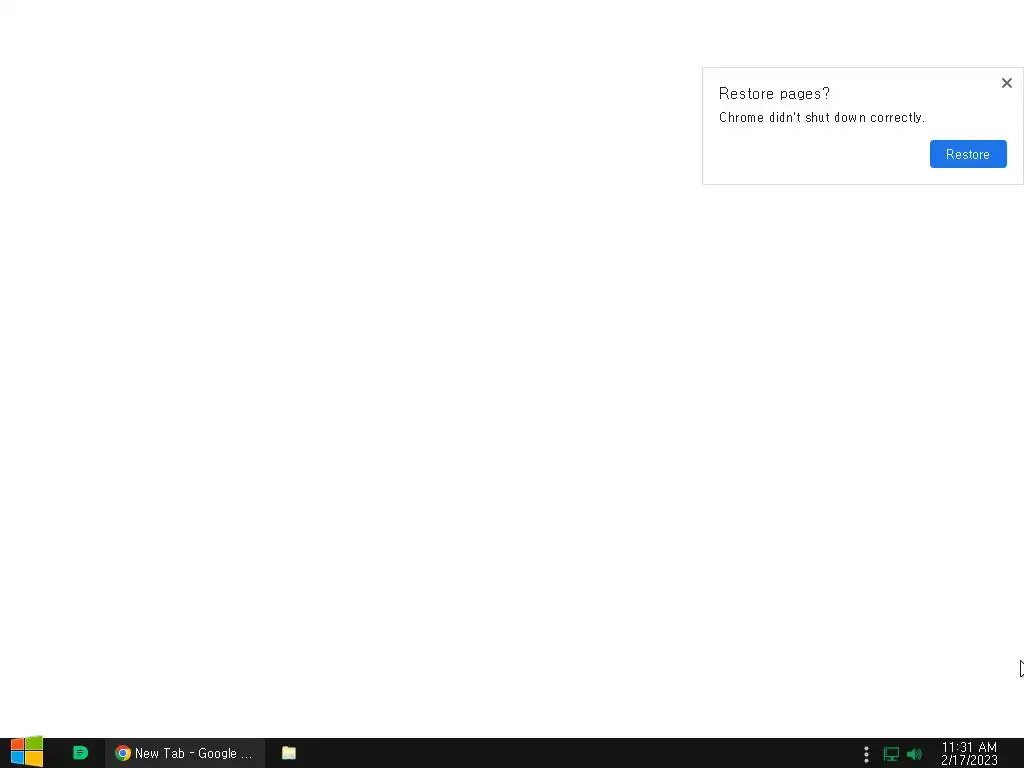Show hidden tray icons via three-dot button
The height and width of the screenshot is (768, 1024).
tap(866, 754)
